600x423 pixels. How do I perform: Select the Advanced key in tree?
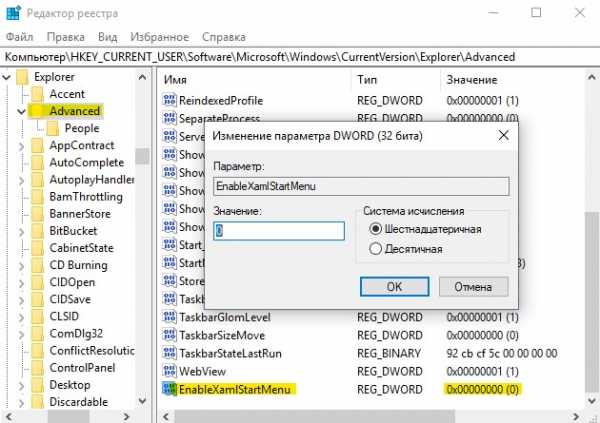[x=75, y=111]
